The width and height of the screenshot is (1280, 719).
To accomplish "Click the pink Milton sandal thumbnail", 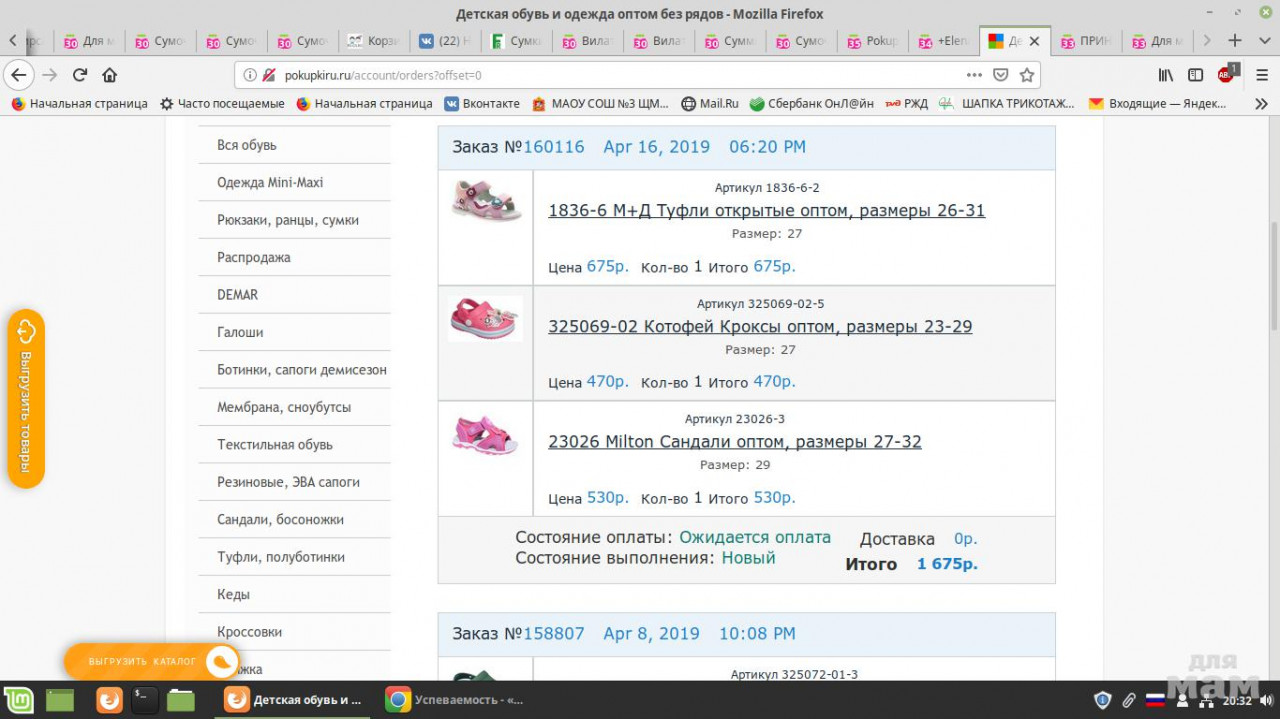I will (x=485, y=436).
